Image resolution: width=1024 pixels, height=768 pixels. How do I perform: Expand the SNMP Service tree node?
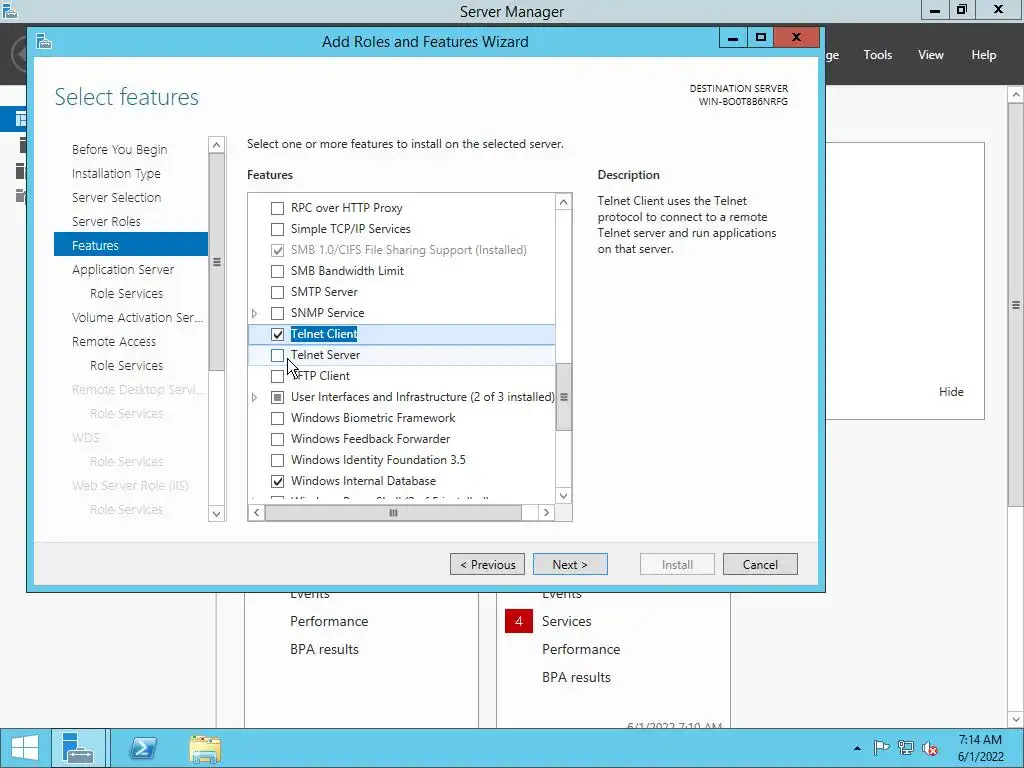(x=255, y=313)
